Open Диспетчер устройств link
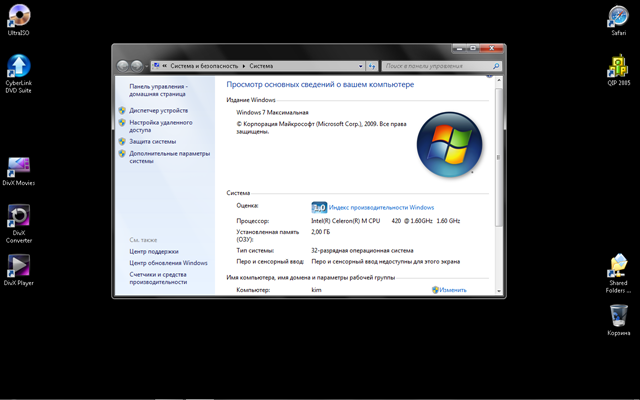 click(x=158, y=110)
